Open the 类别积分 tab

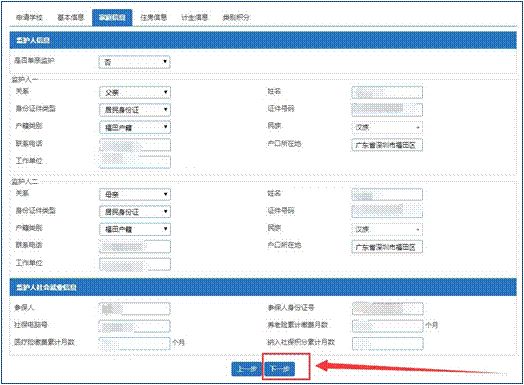tap(236, 17)
